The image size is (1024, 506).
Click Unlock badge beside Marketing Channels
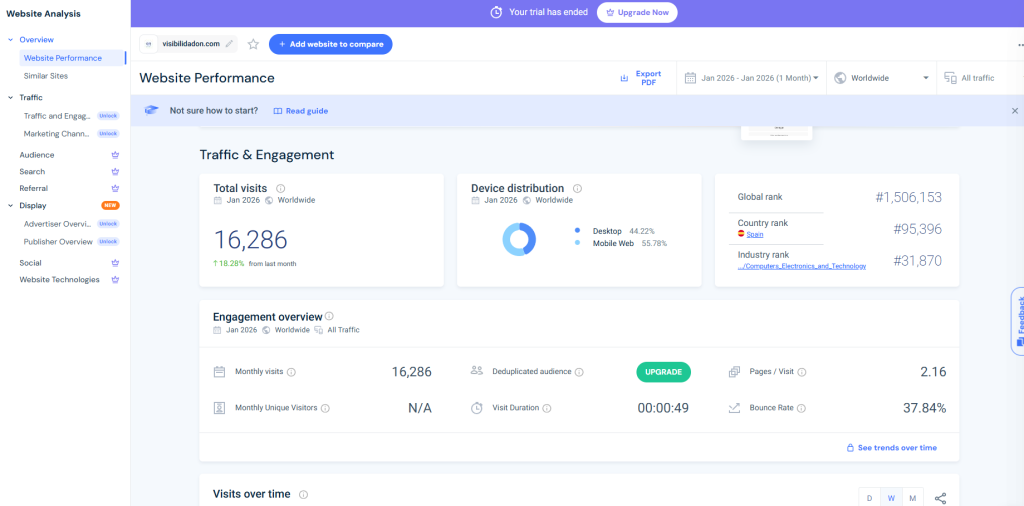pyautogui.click(x=108, y=133)
